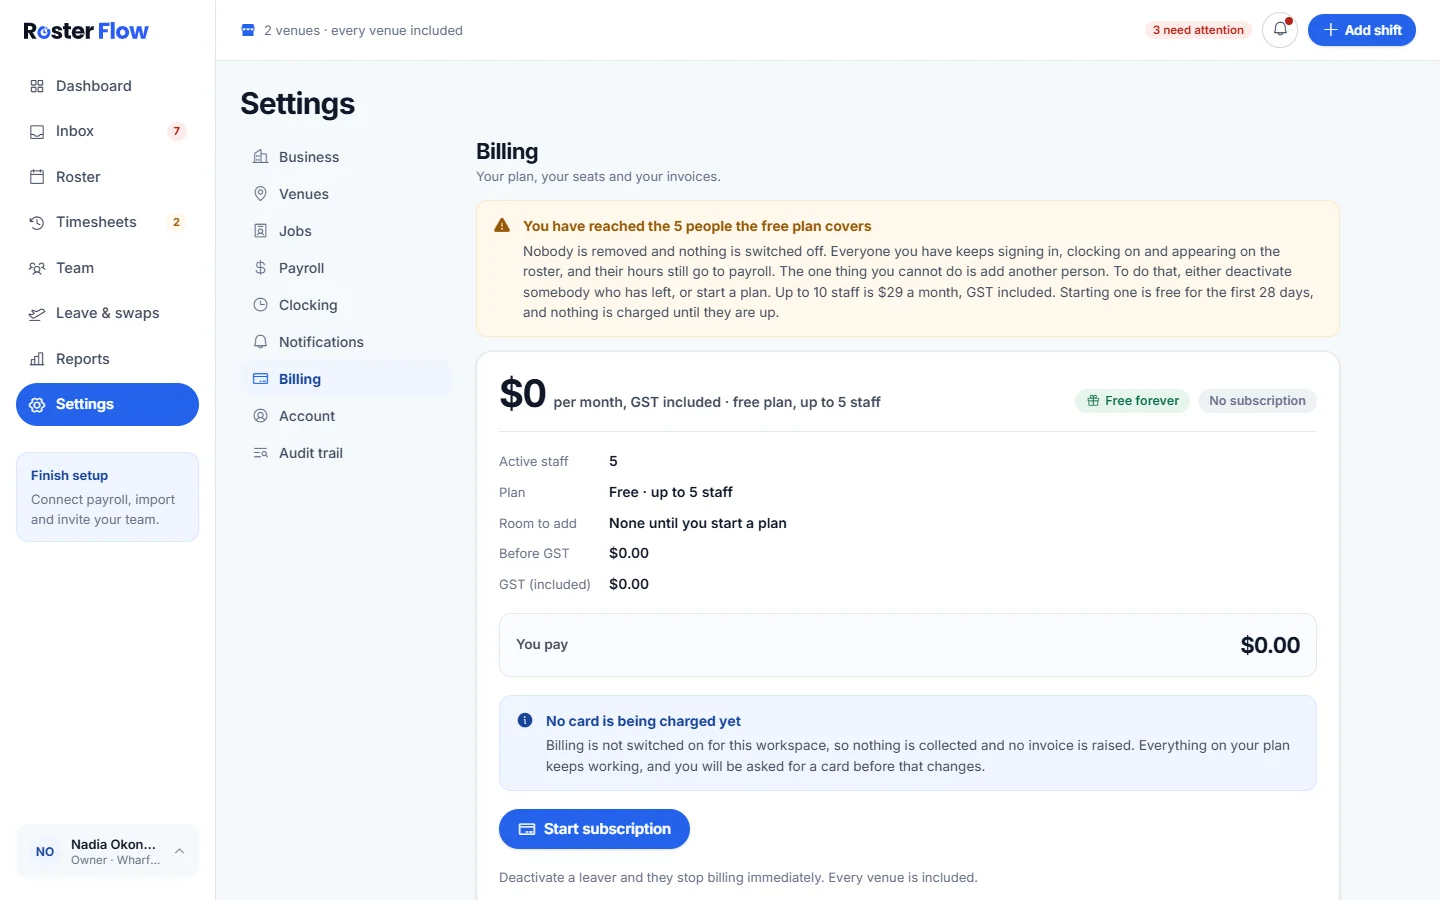The height and width of the screenshot is (900, 1440).
Task: Click the 'Free · up to 5 staff' plan value
Action: pyautogui.click(x=671, y=492)
